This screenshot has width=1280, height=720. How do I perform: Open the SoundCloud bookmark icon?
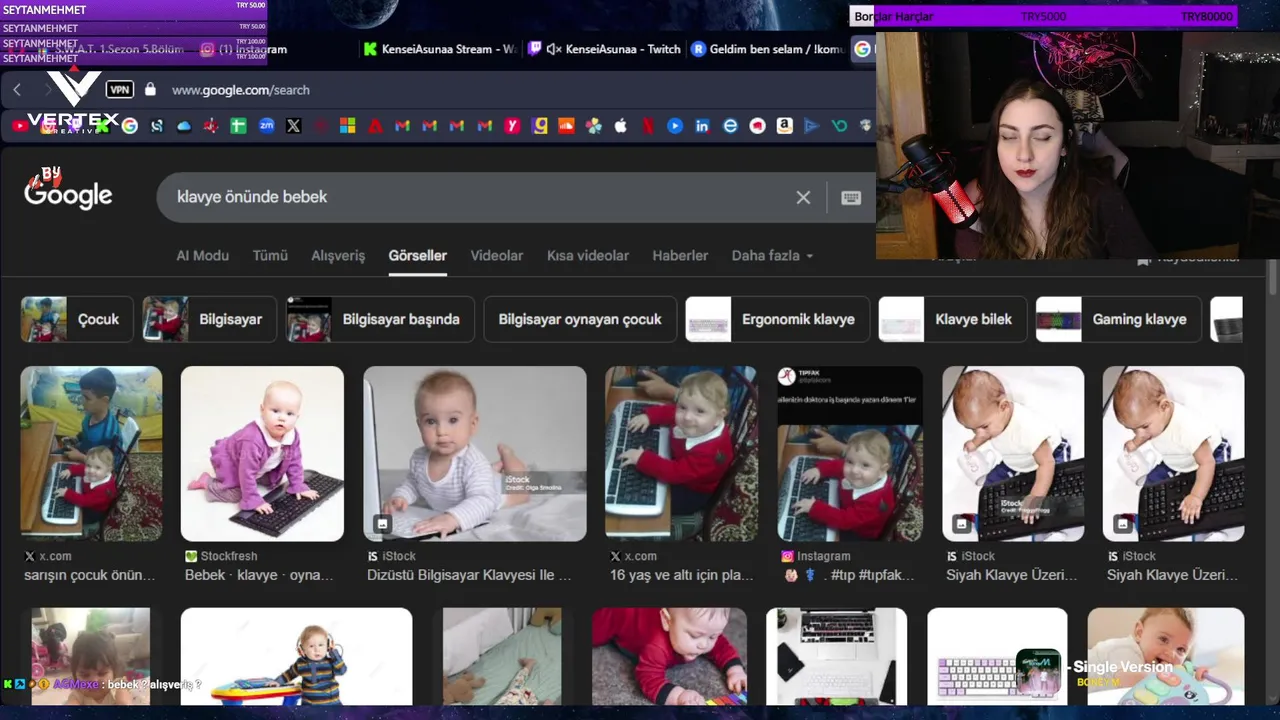click(x=566, y=126)
